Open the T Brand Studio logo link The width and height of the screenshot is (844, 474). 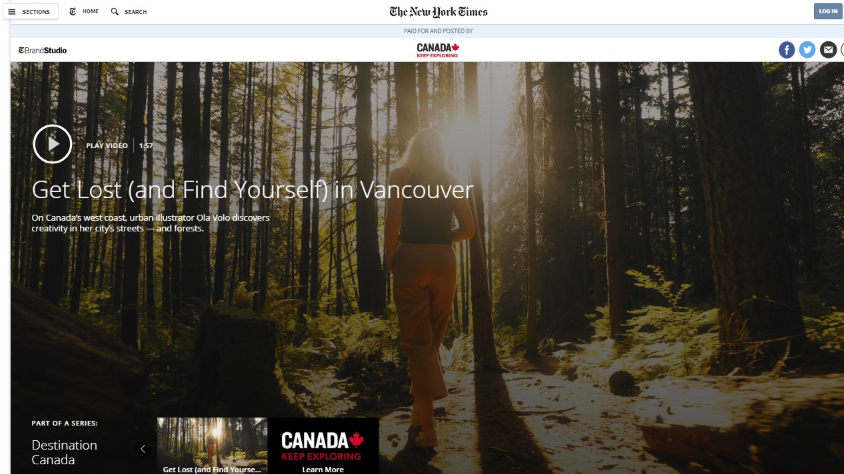(43, 50)
